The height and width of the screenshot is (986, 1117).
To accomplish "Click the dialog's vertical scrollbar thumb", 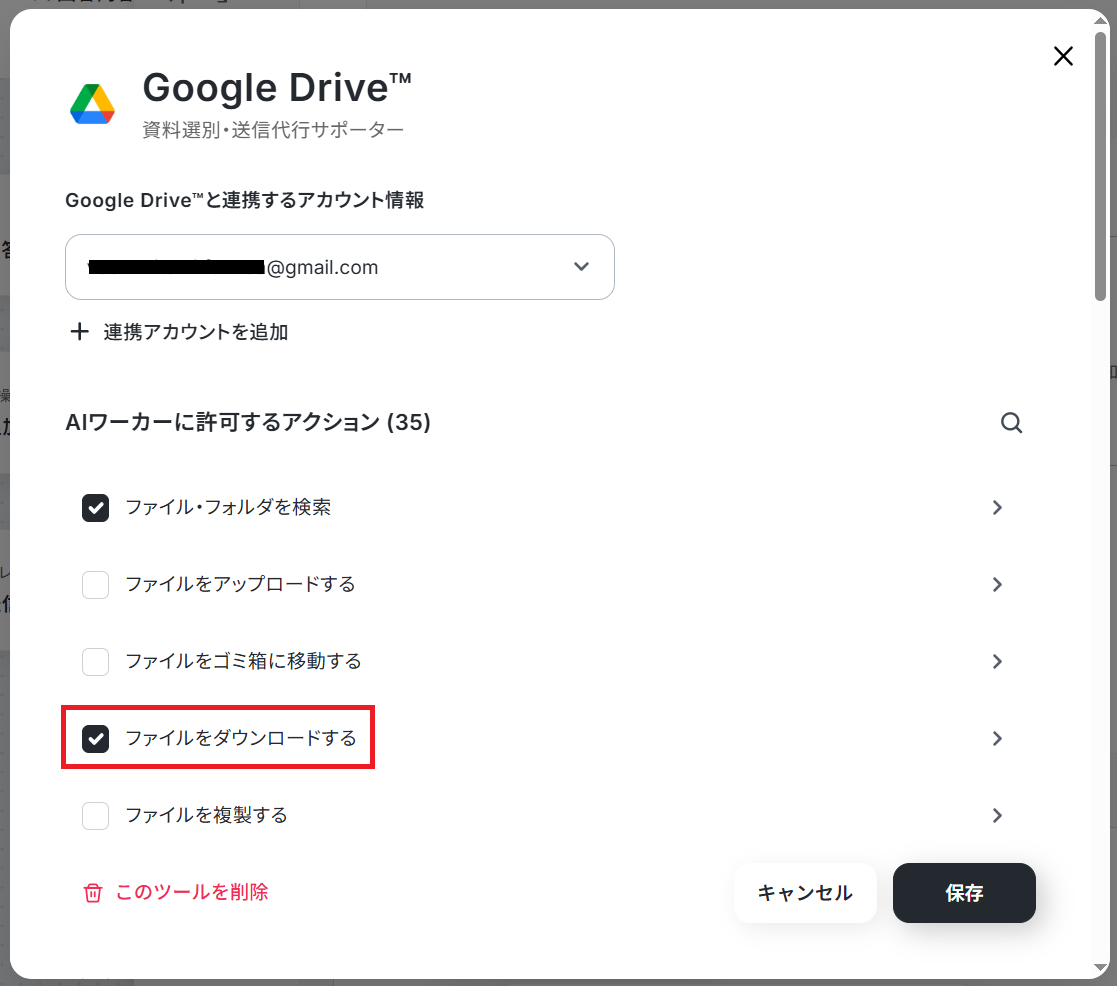I will click(x=1101, y=165).
